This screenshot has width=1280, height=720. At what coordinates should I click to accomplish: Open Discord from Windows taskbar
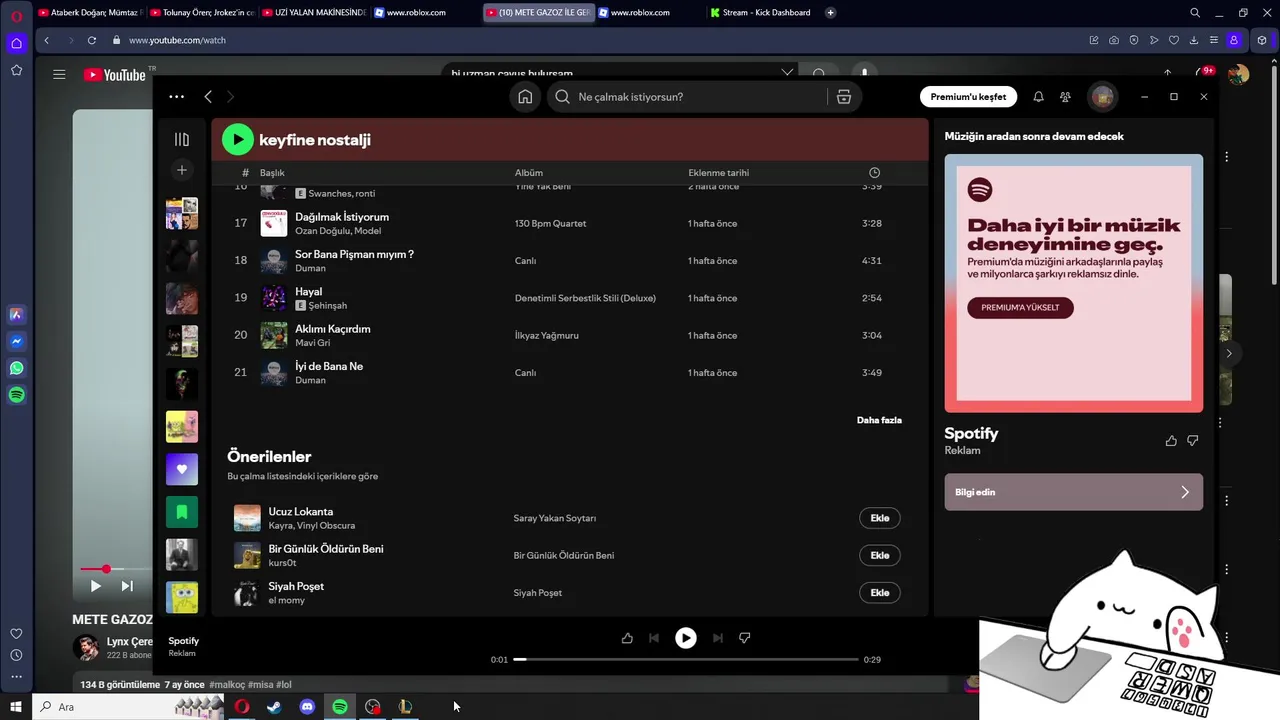(307, 707)
